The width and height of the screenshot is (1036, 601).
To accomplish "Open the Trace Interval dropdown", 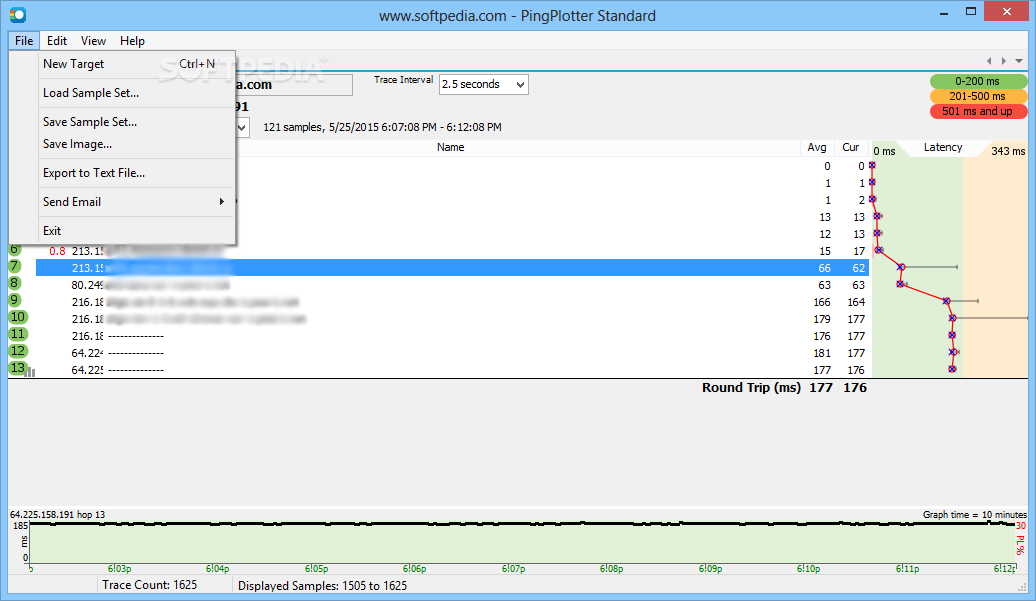I will (x=520, y=85).
